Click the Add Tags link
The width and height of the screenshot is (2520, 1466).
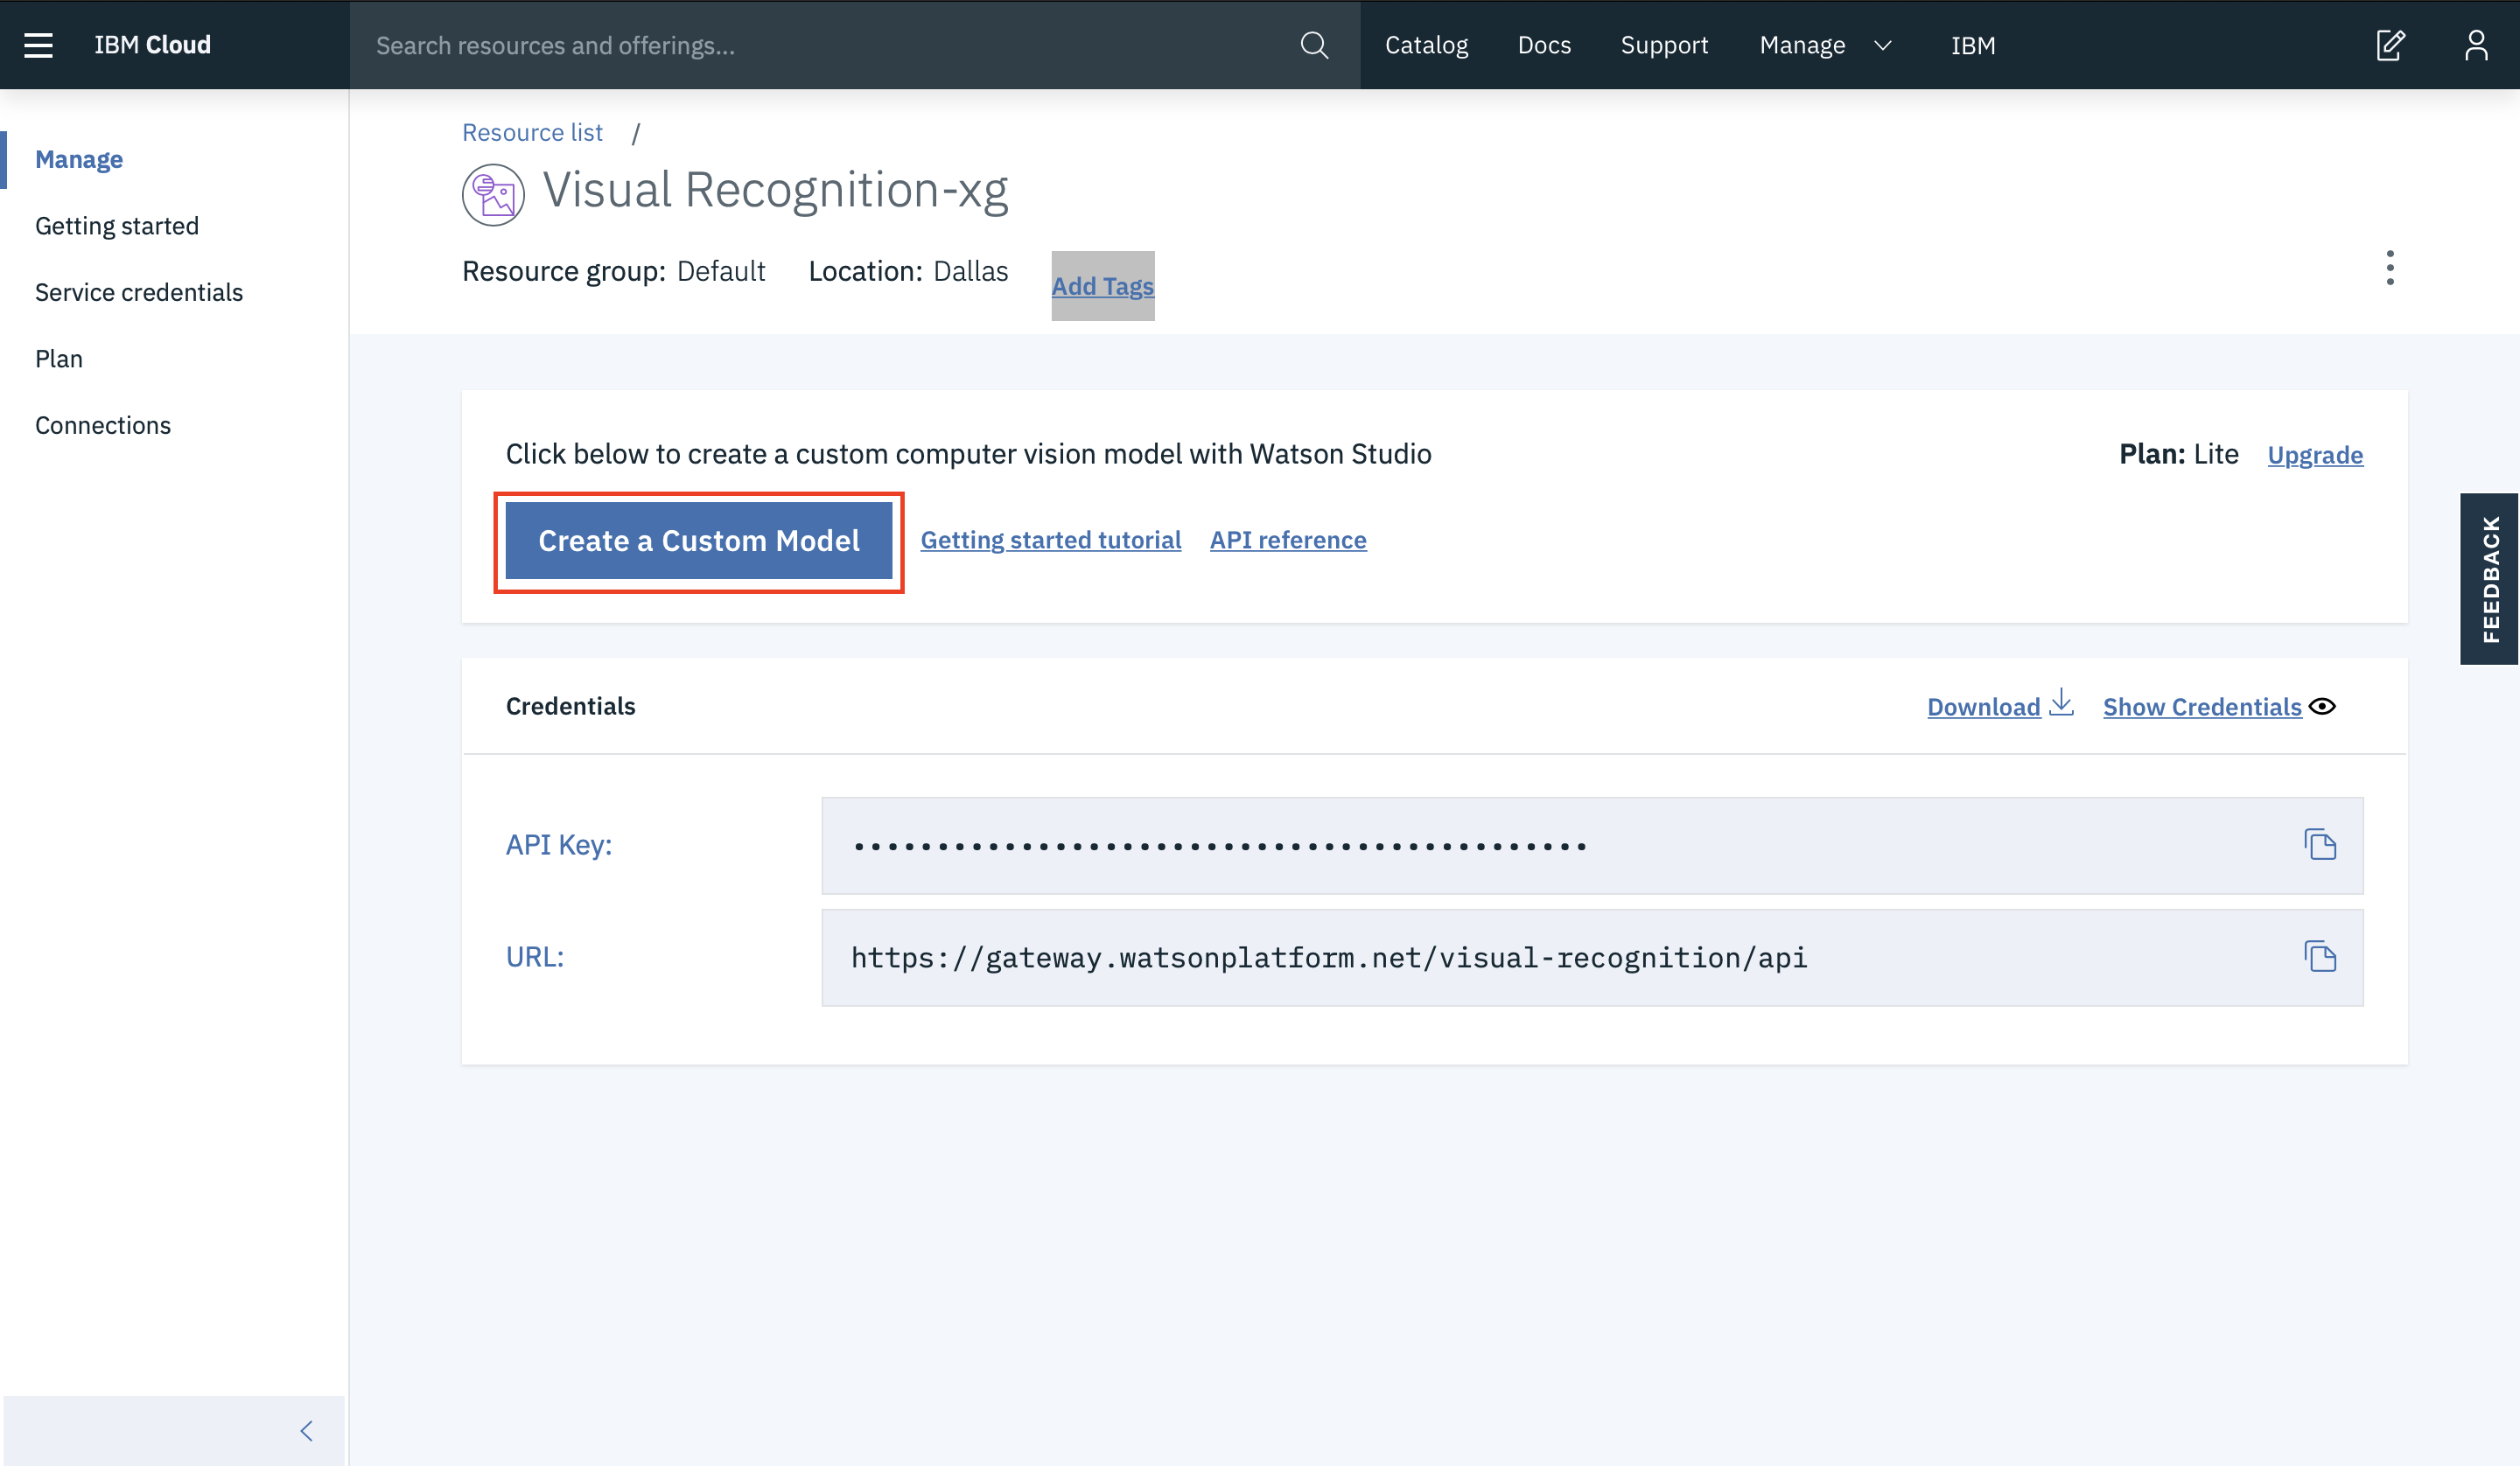tap(1102, 286)
